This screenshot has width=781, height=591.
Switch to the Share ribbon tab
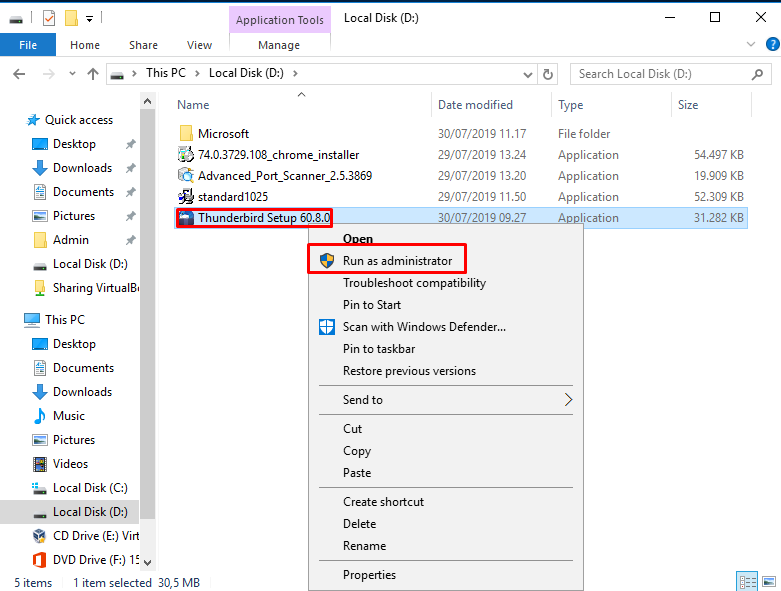coord(143,45)
